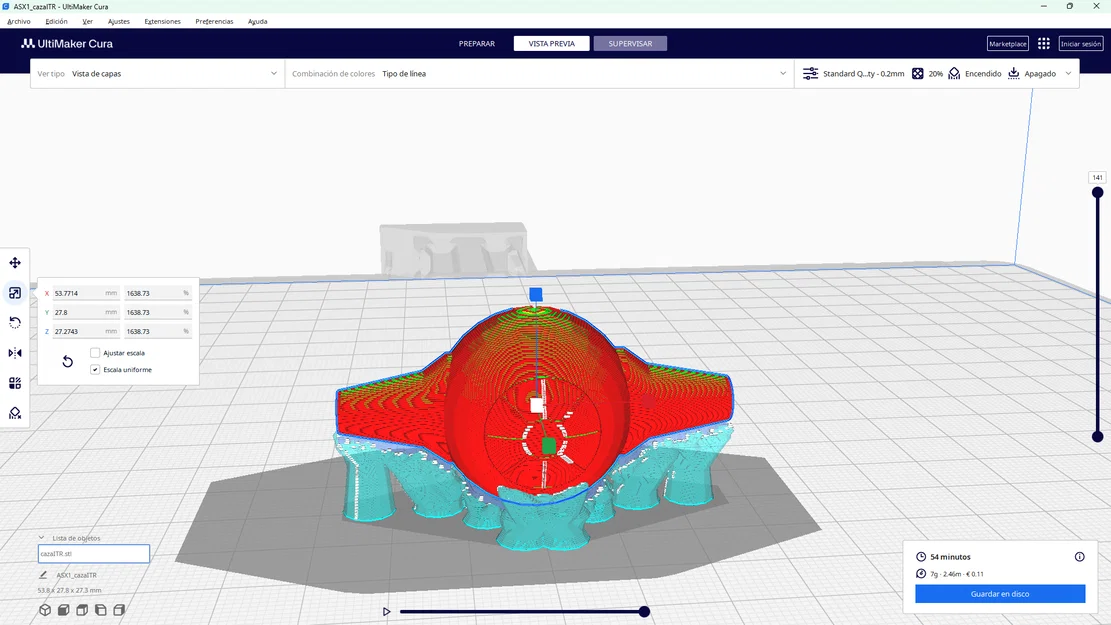
Task: Open the apps grid icon
Action: (x=1044, y=44)
